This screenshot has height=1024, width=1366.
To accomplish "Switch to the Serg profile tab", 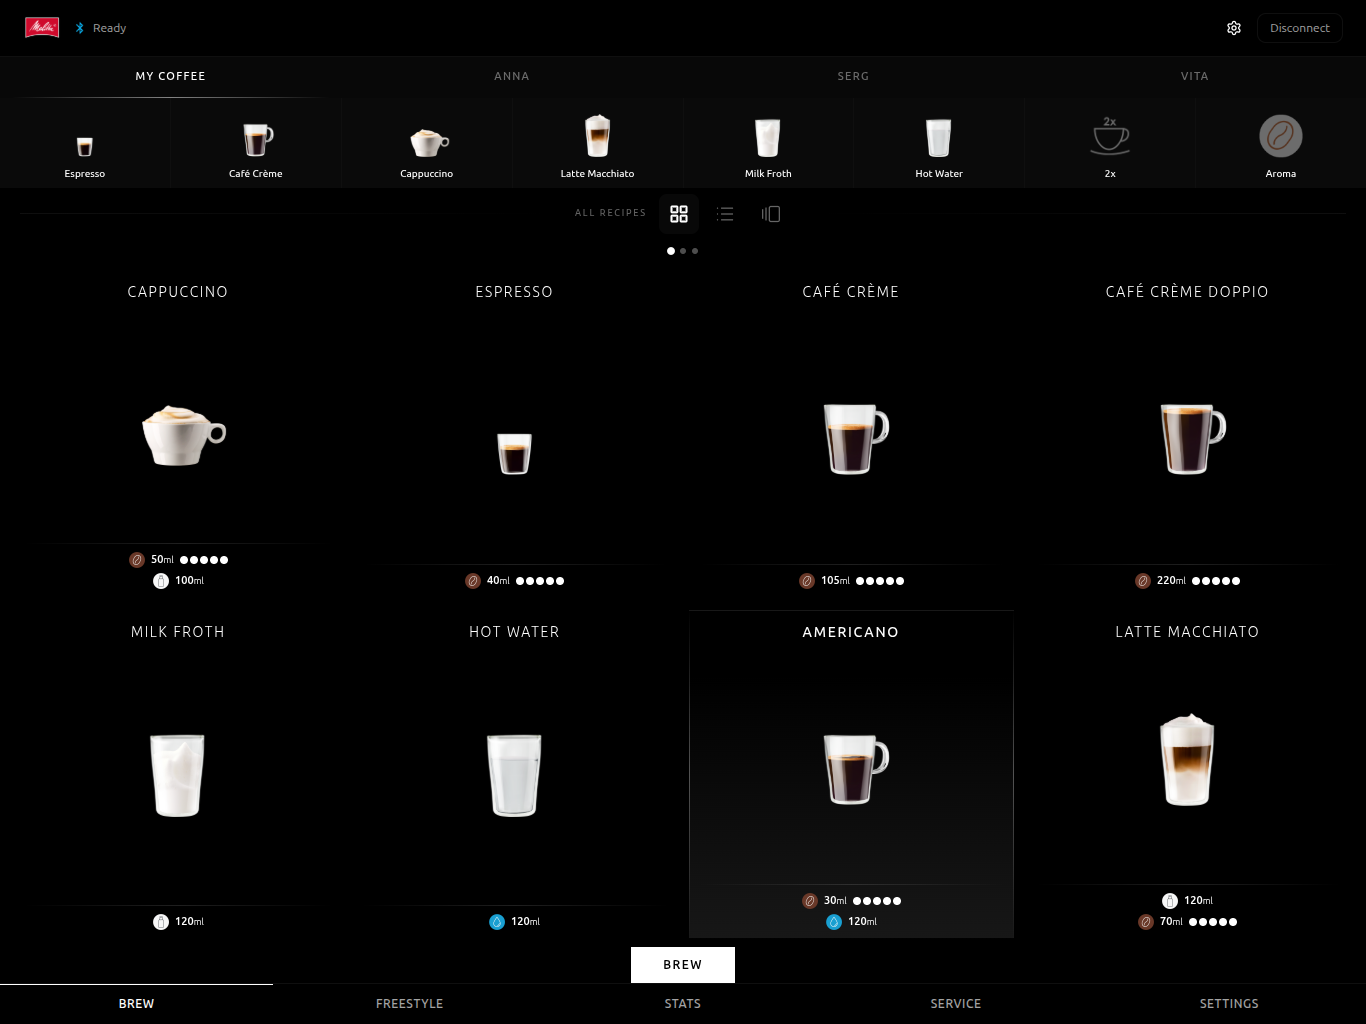I will click(x=853, y=76).
